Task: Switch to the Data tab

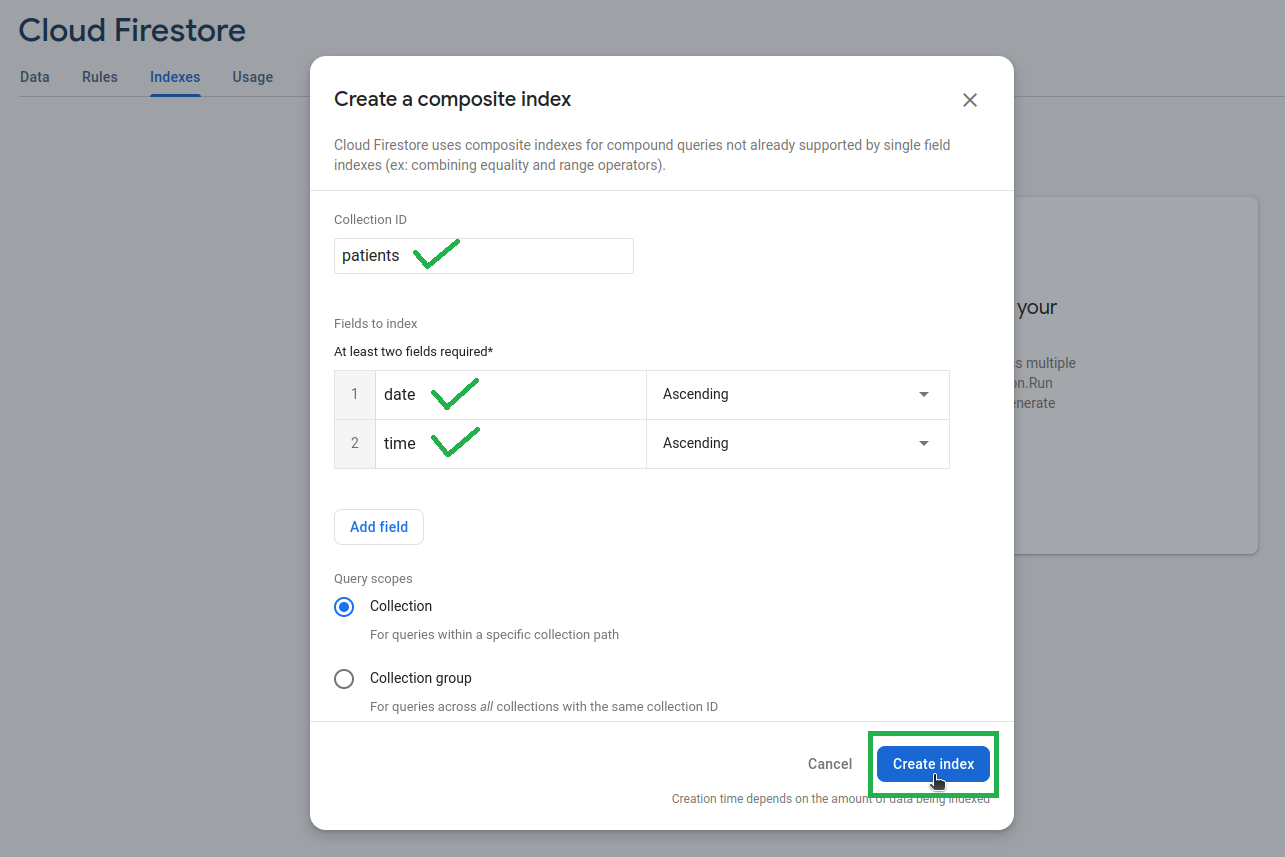Action: pyautogui.click(x=34, y=77)
